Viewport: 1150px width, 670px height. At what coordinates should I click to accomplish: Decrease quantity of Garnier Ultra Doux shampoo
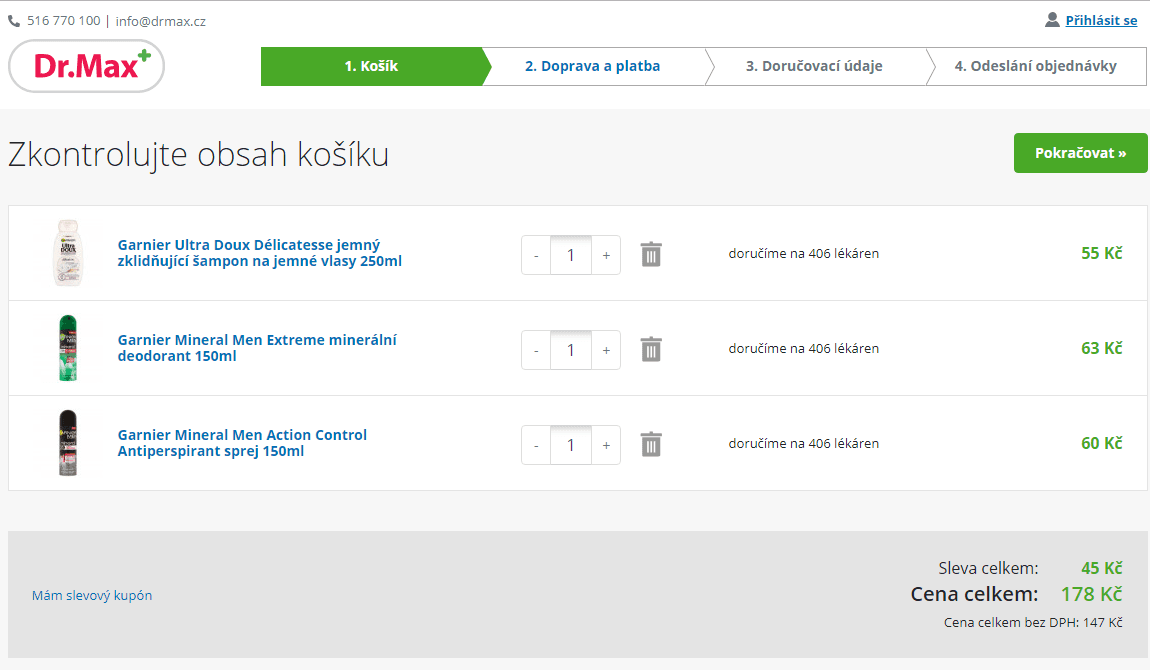pyautogui.click(x=536, y=255)
